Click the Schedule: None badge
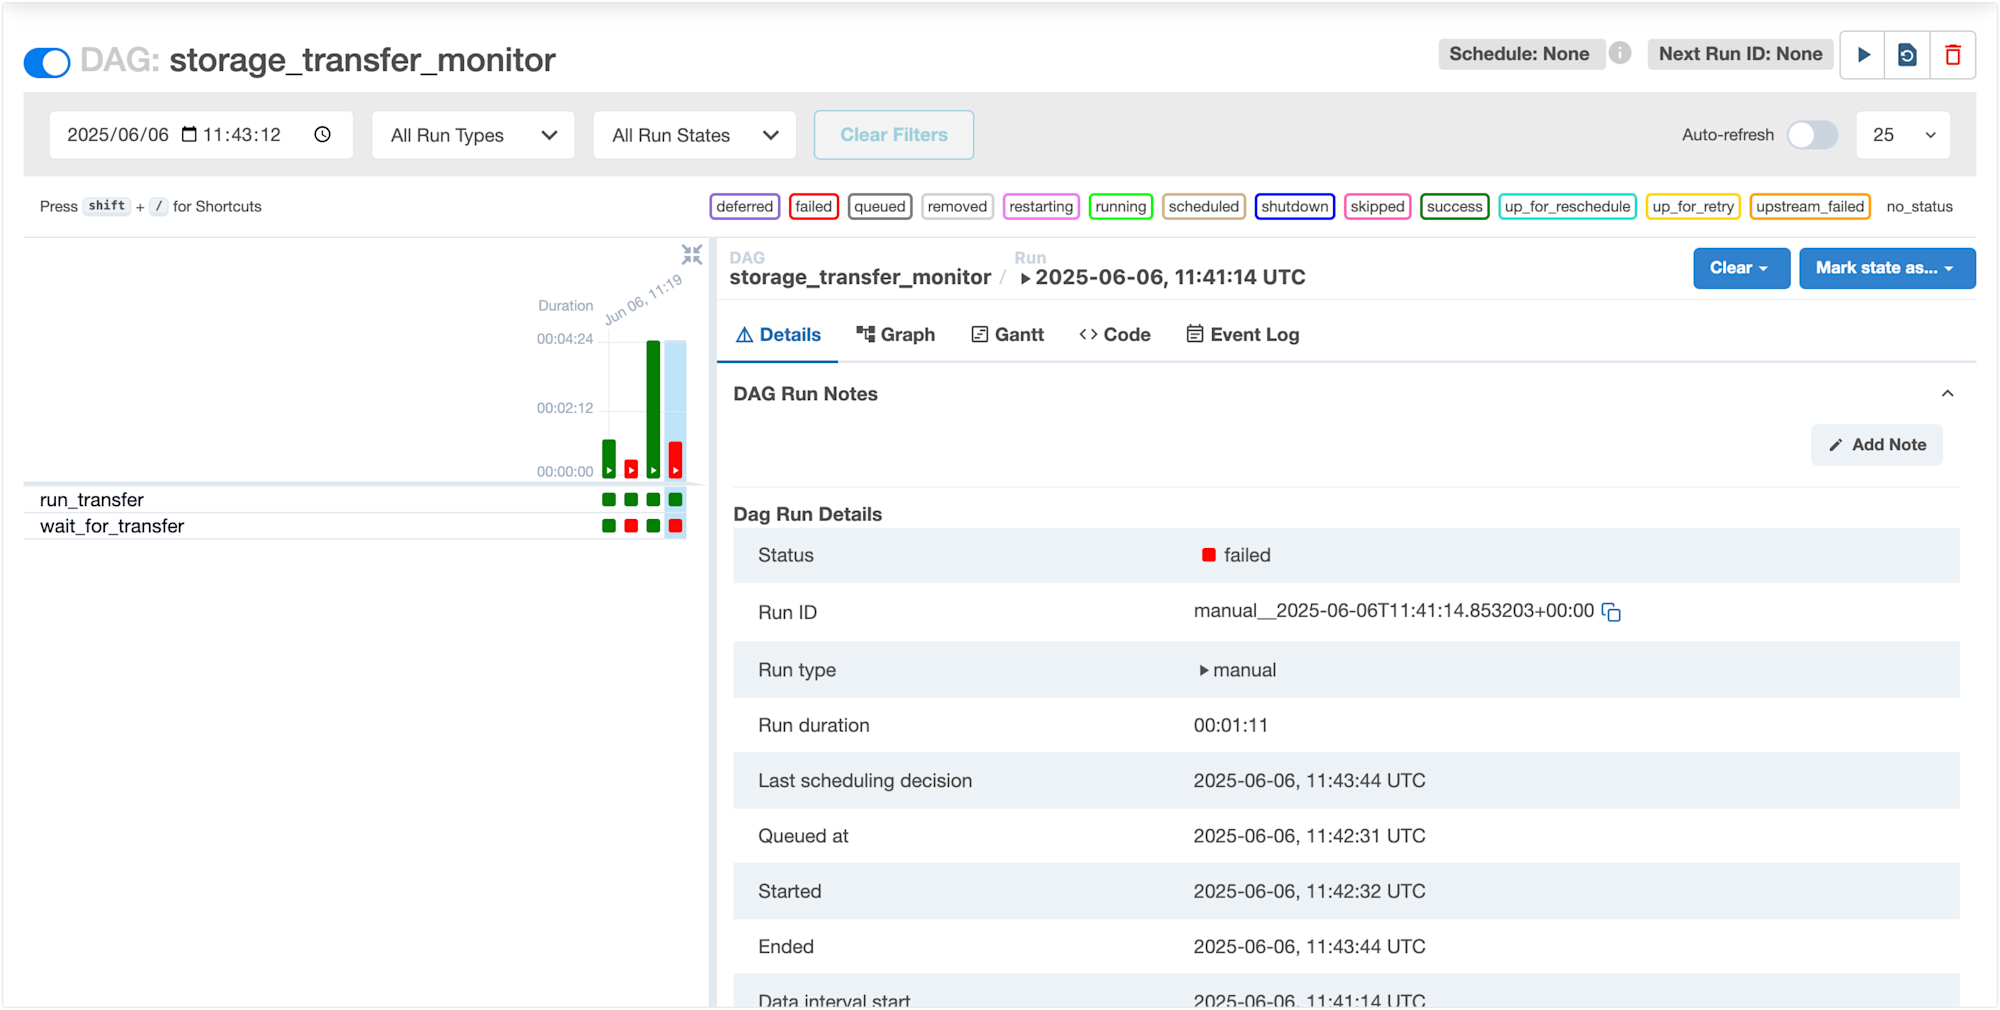This screenshot has height=1010, width=2000. (x=1520, y=54)
